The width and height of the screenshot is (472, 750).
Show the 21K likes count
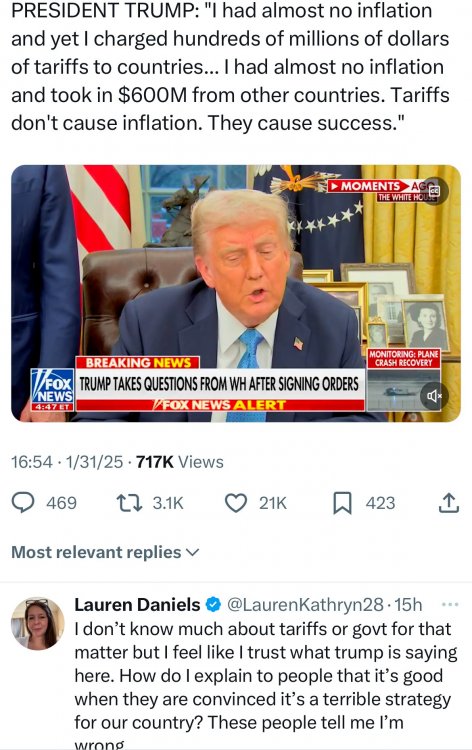273,503
